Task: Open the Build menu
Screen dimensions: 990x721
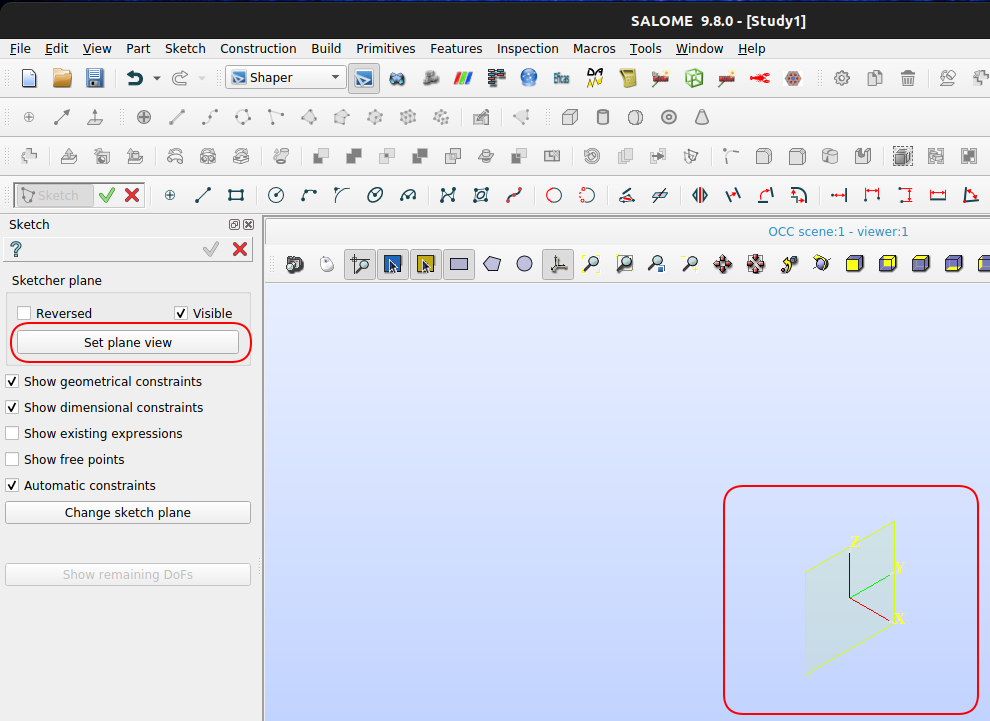Action: [326, 49]
